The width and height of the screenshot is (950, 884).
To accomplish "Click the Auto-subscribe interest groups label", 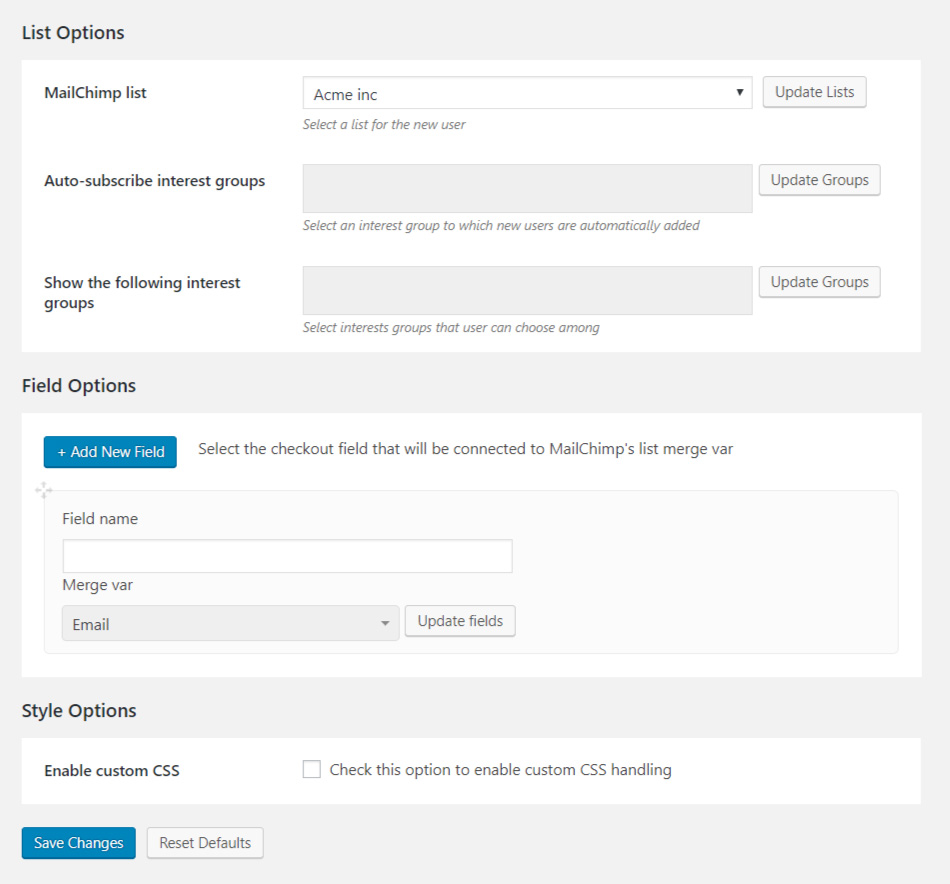I will coord(154,181).
